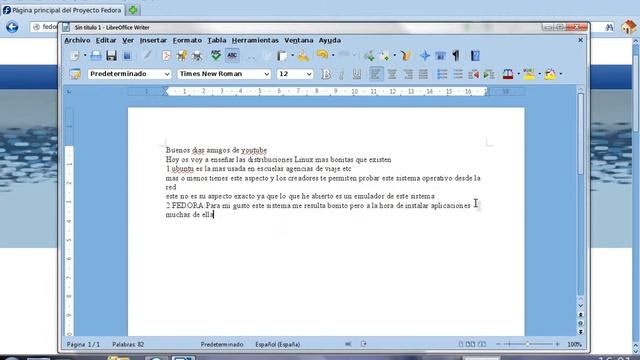Click Página 1 / 1 in status bar
Screen dimensions: 640x360
coord(83,344)
